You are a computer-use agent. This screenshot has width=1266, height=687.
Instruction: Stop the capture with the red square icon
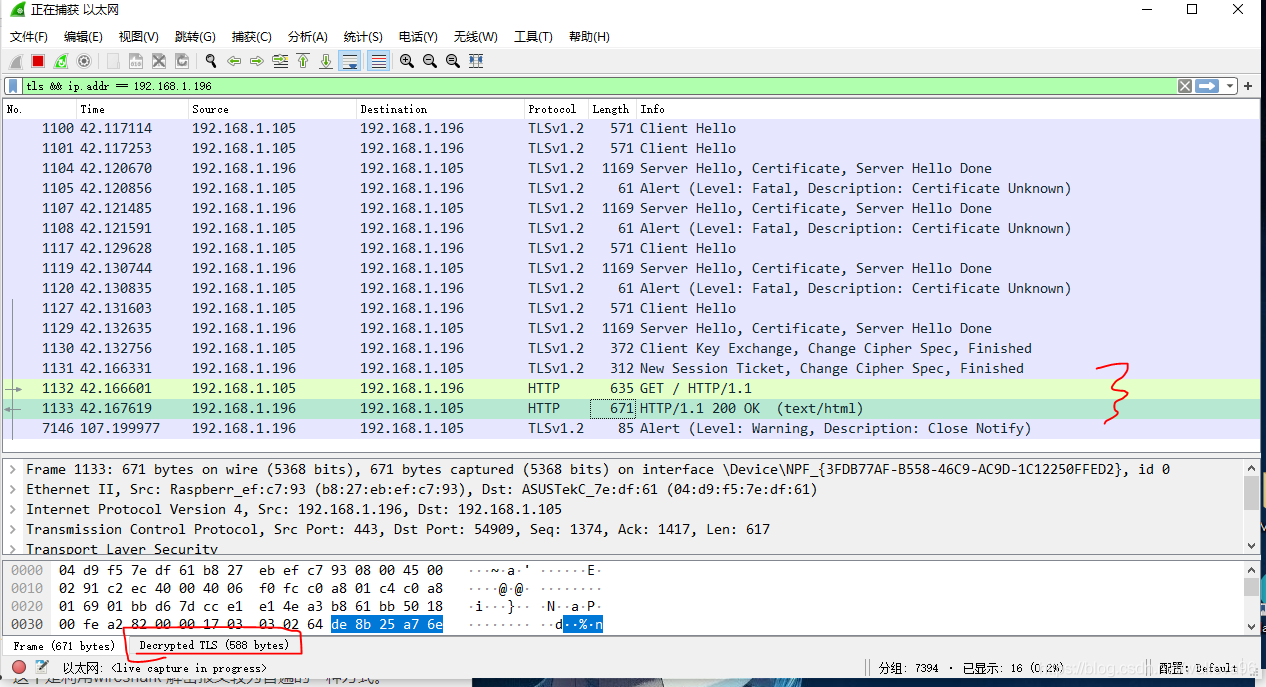(x=38, y=61)
